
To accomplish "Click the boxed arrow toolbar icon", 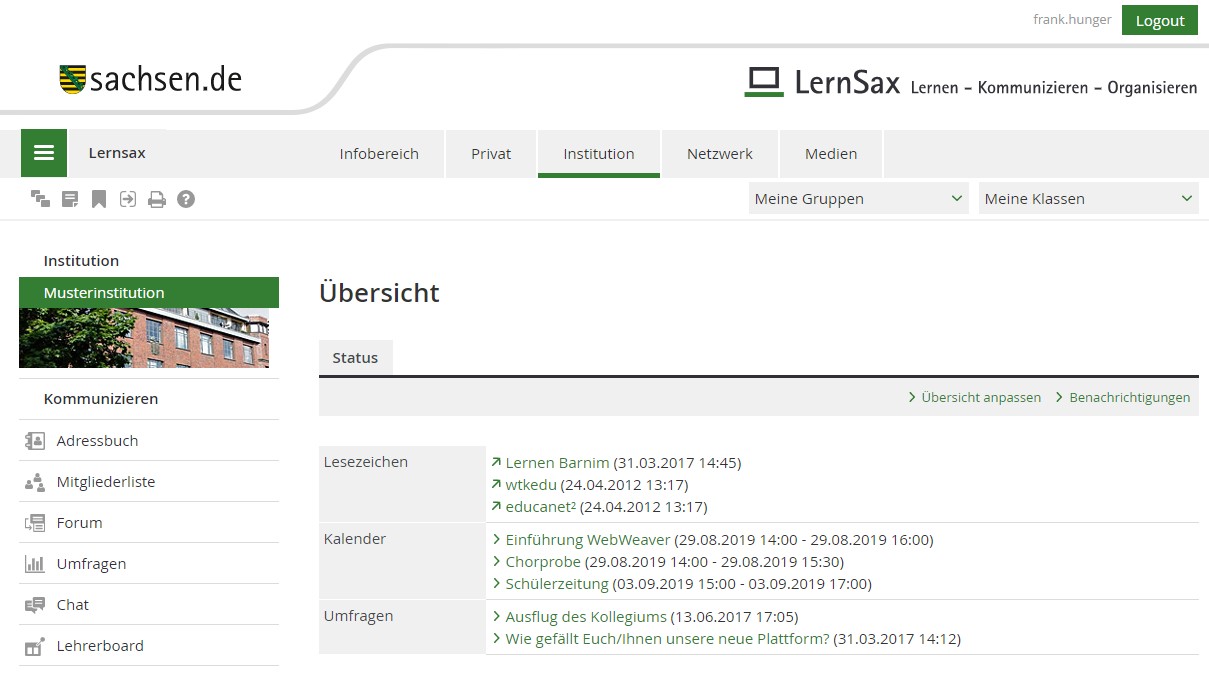I will [x=128, y=199].
